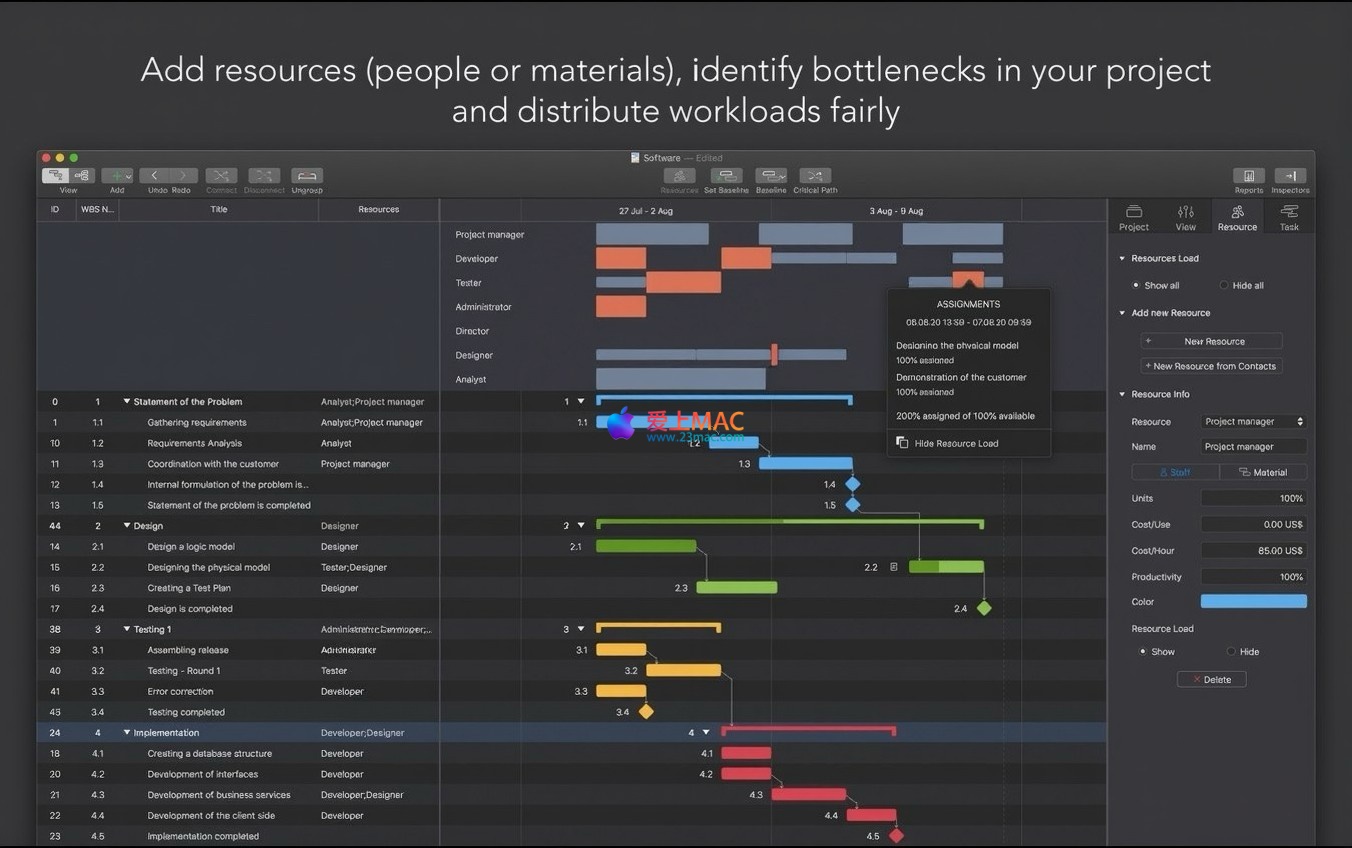Collapse the Resource Info section
1352x848 pixels.
pyautogui.click(x=1122, y=395)
